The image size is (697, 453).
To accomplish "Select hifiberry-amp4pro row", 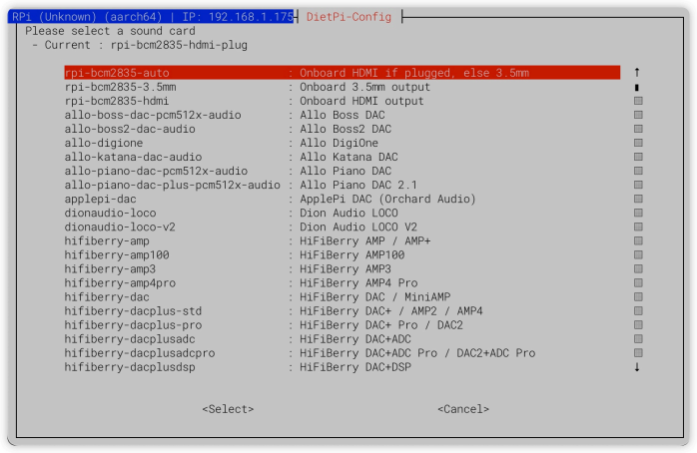I will [342, 283].
